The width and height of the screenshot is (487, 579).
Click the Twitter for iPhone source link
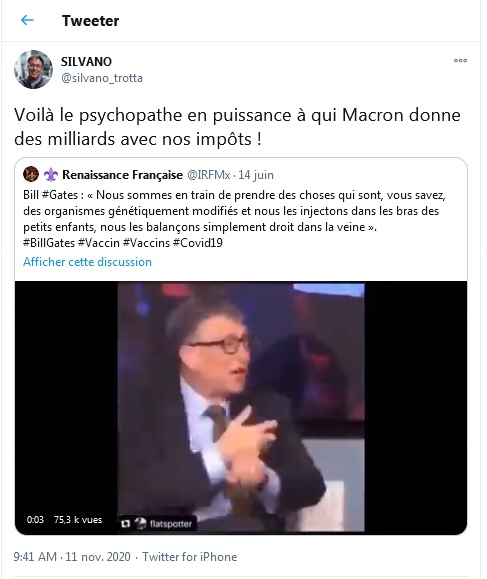pyautogui.click(x=189, y=556)
